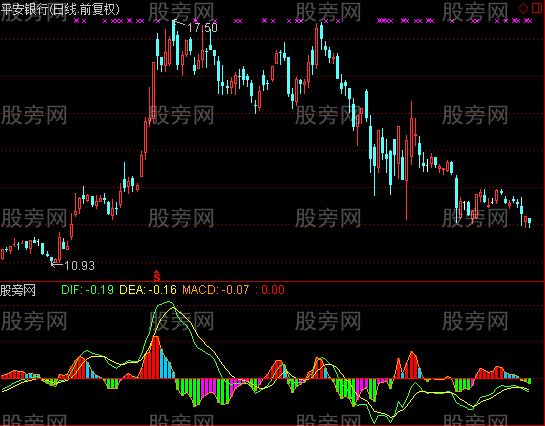Click the MACD: -0.07 indicator value
Image resolution: width=545 pixels, height=426 pixels.
216,290
